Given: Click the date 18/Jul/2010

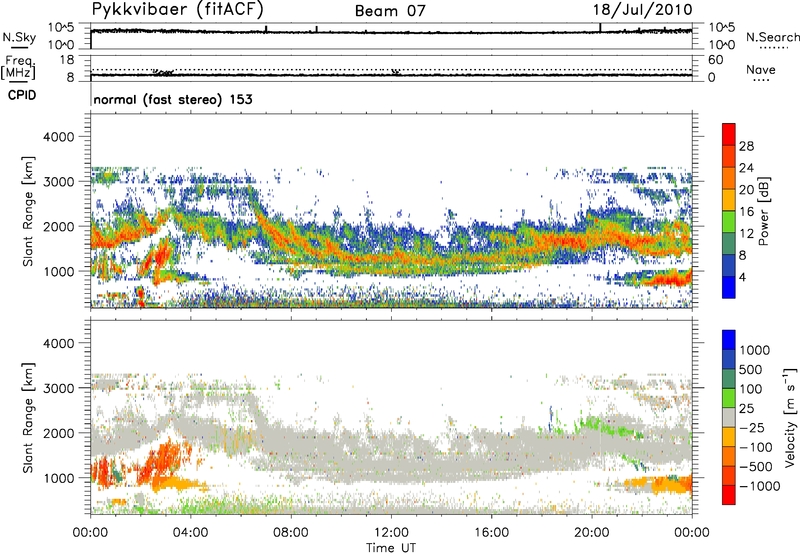Looking at the screenshot, I should [642, 10].
